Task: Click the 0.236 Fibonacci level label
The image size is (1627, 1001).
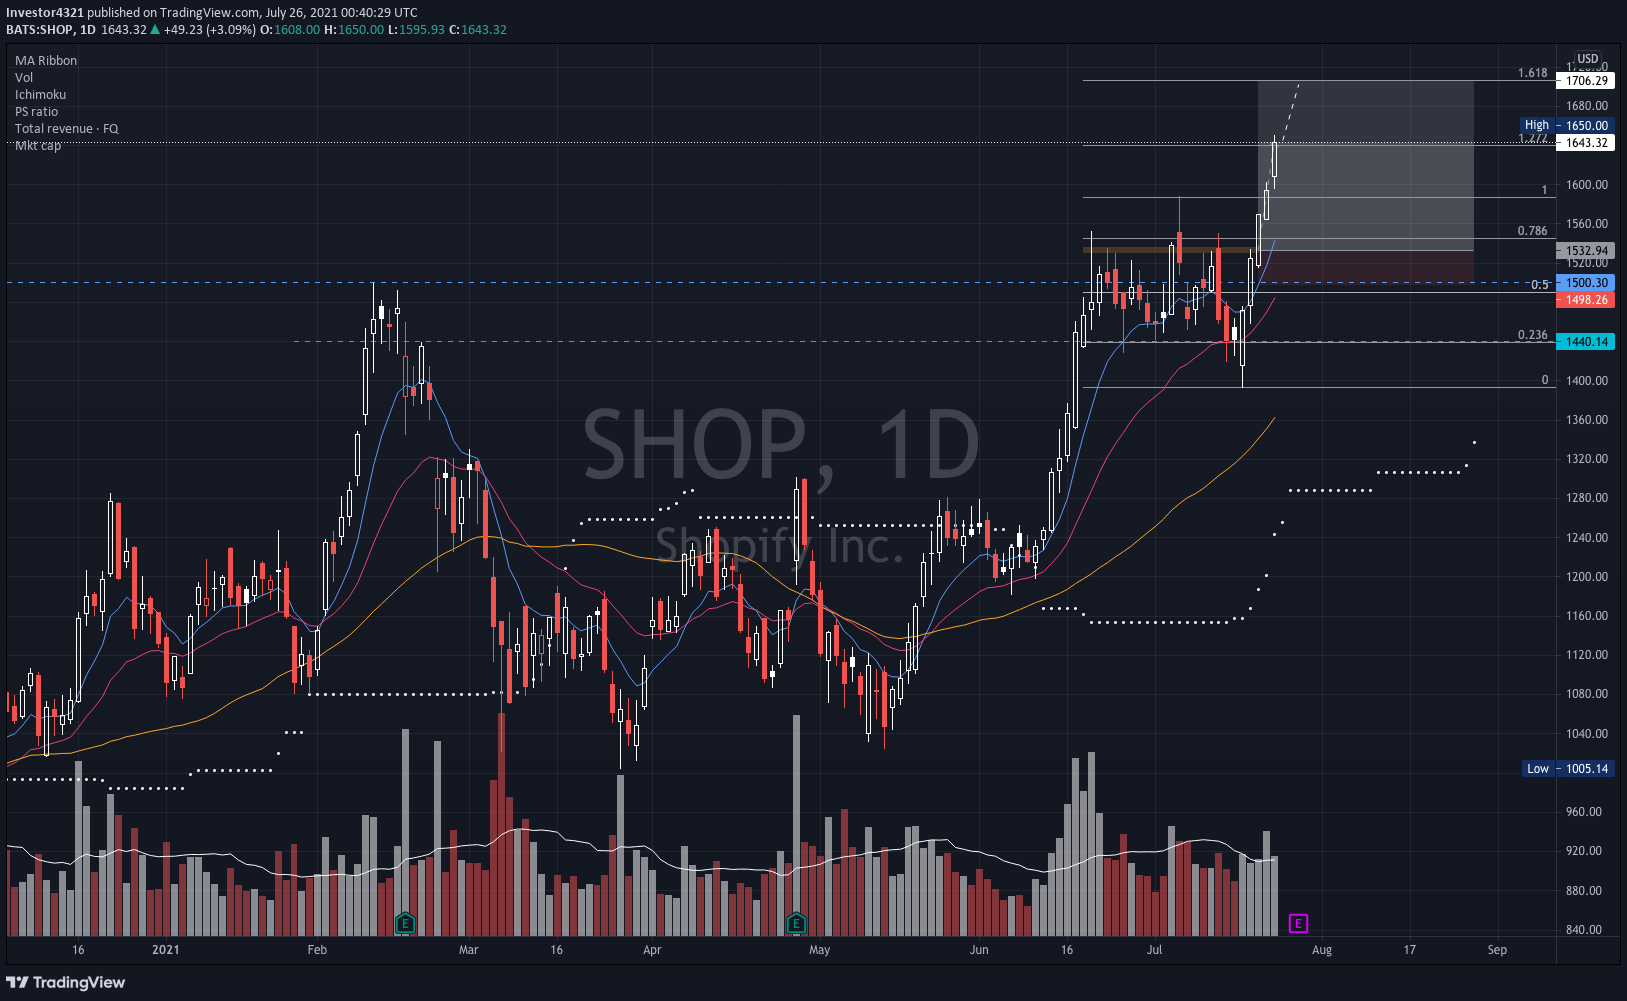Action: (x=1532, y=335)
